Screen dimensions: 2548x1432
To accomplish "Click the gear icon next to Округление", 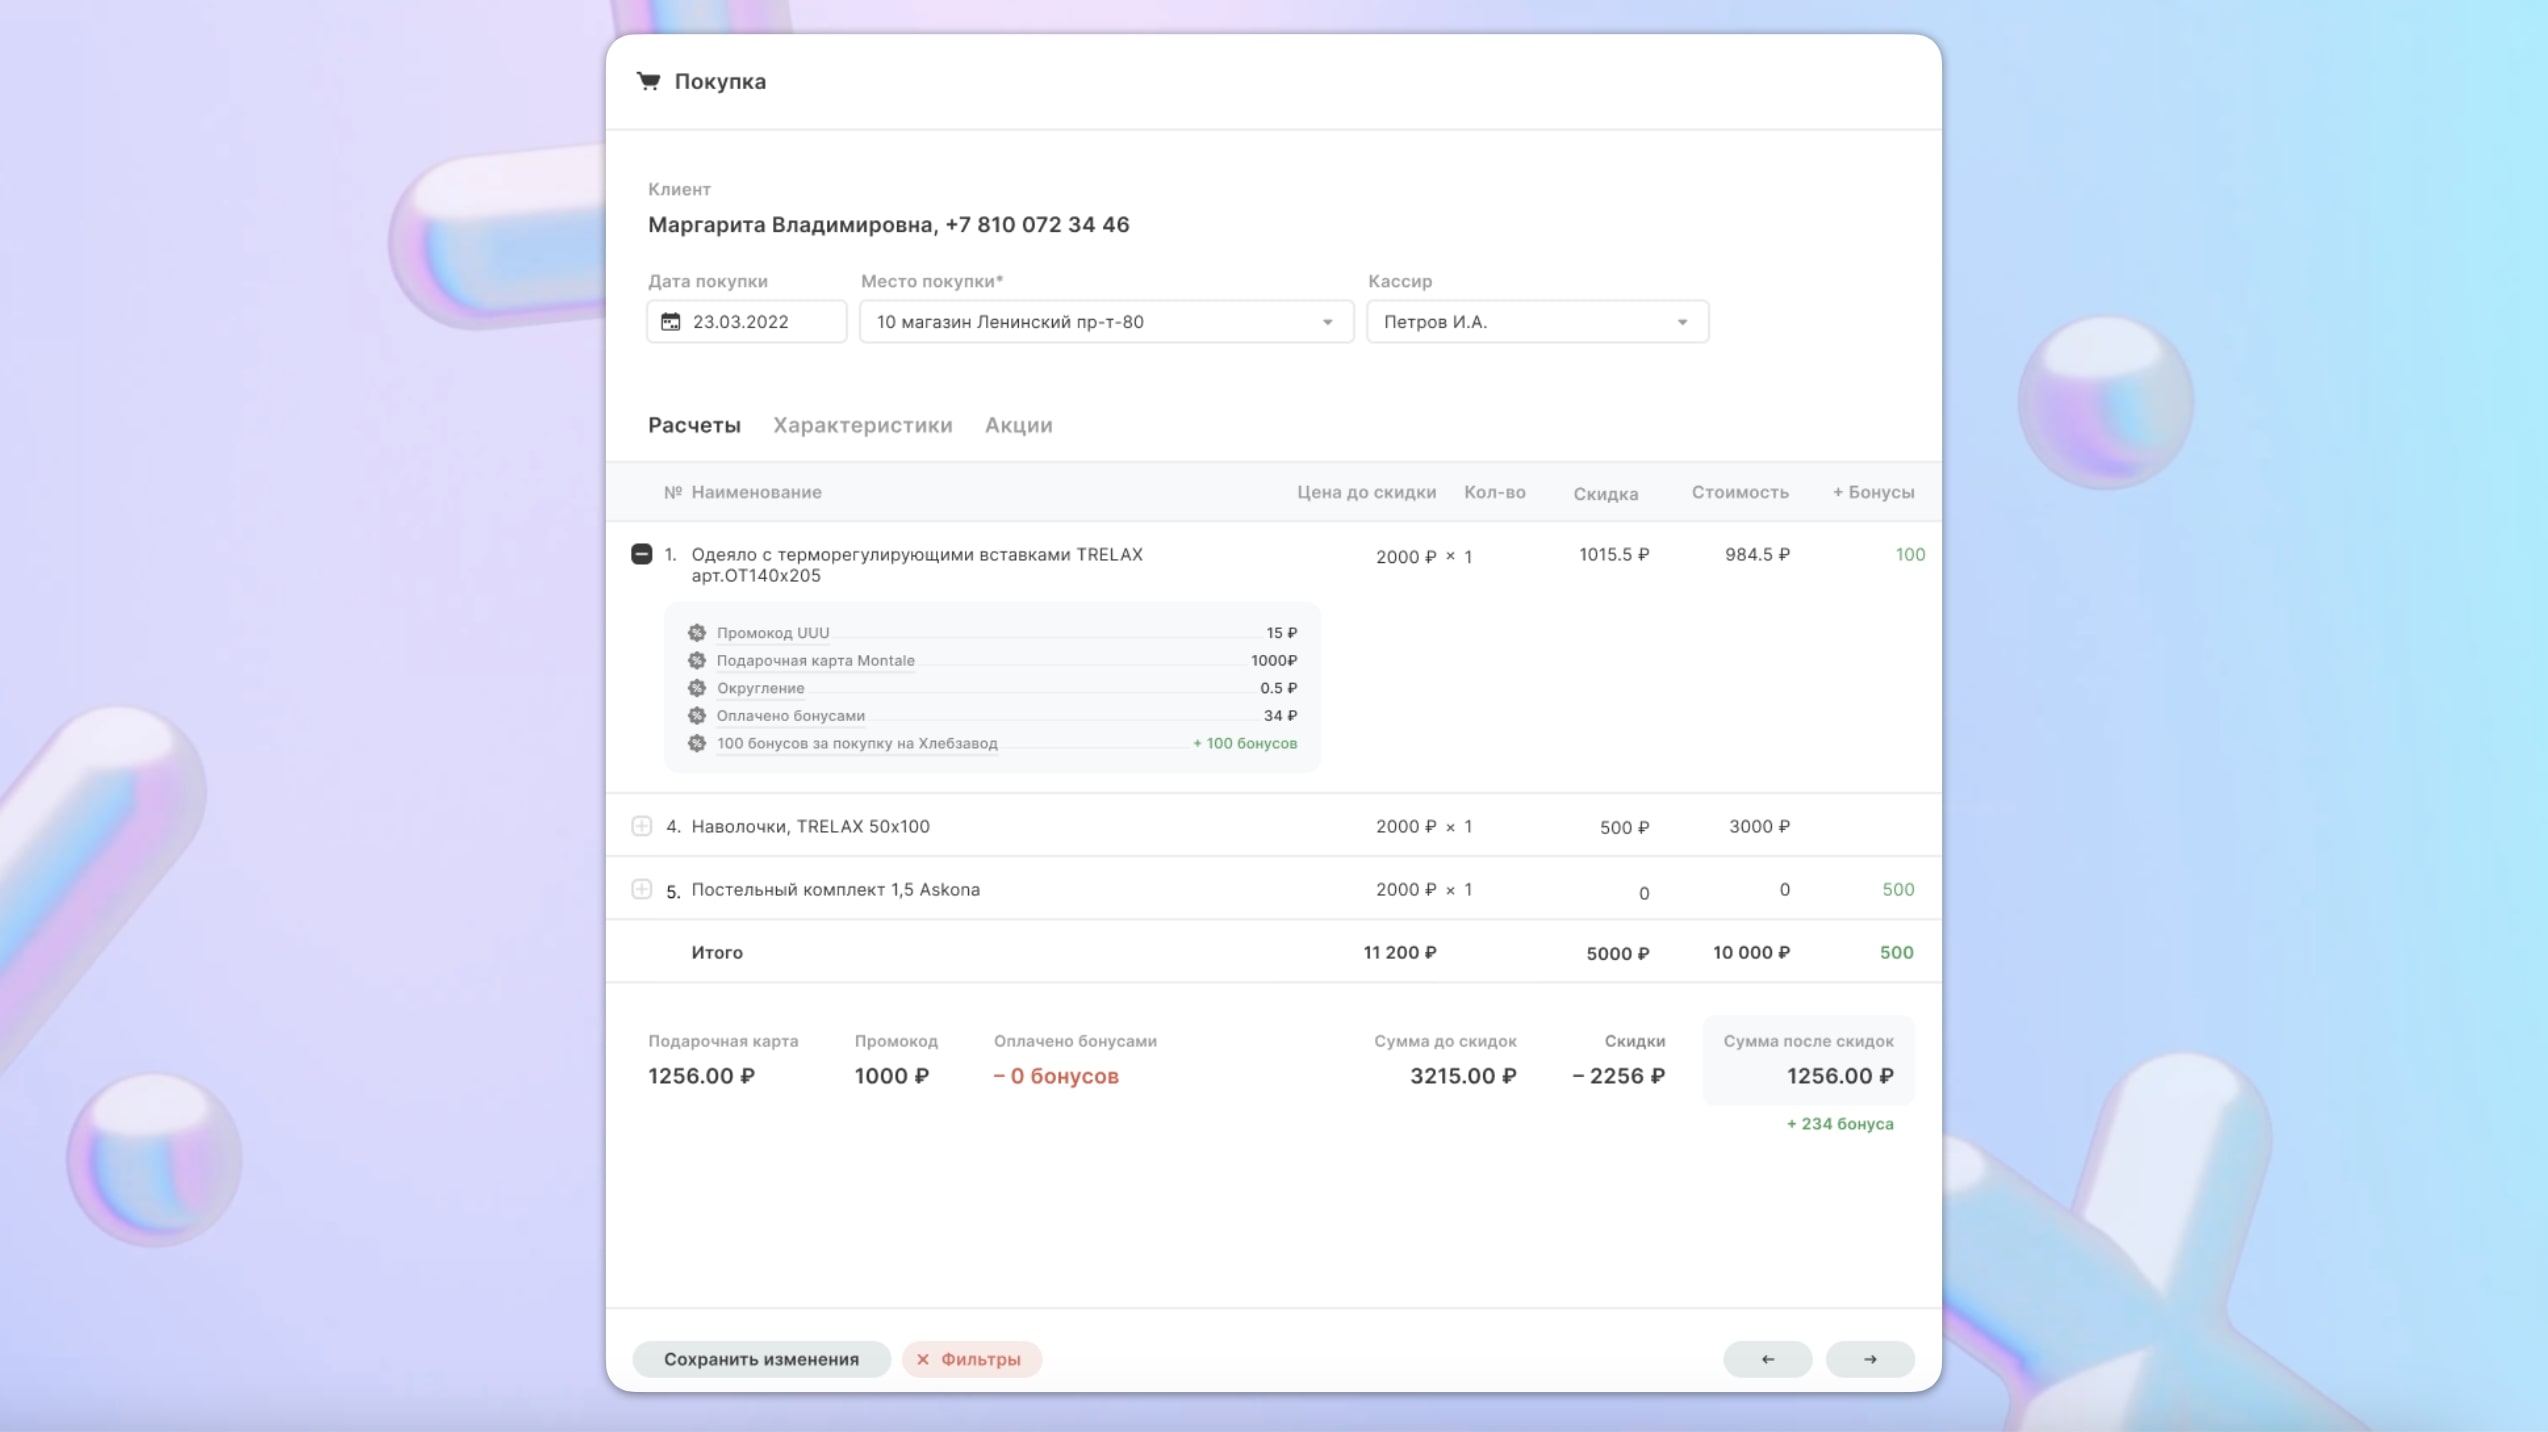I will pos(697,688).
